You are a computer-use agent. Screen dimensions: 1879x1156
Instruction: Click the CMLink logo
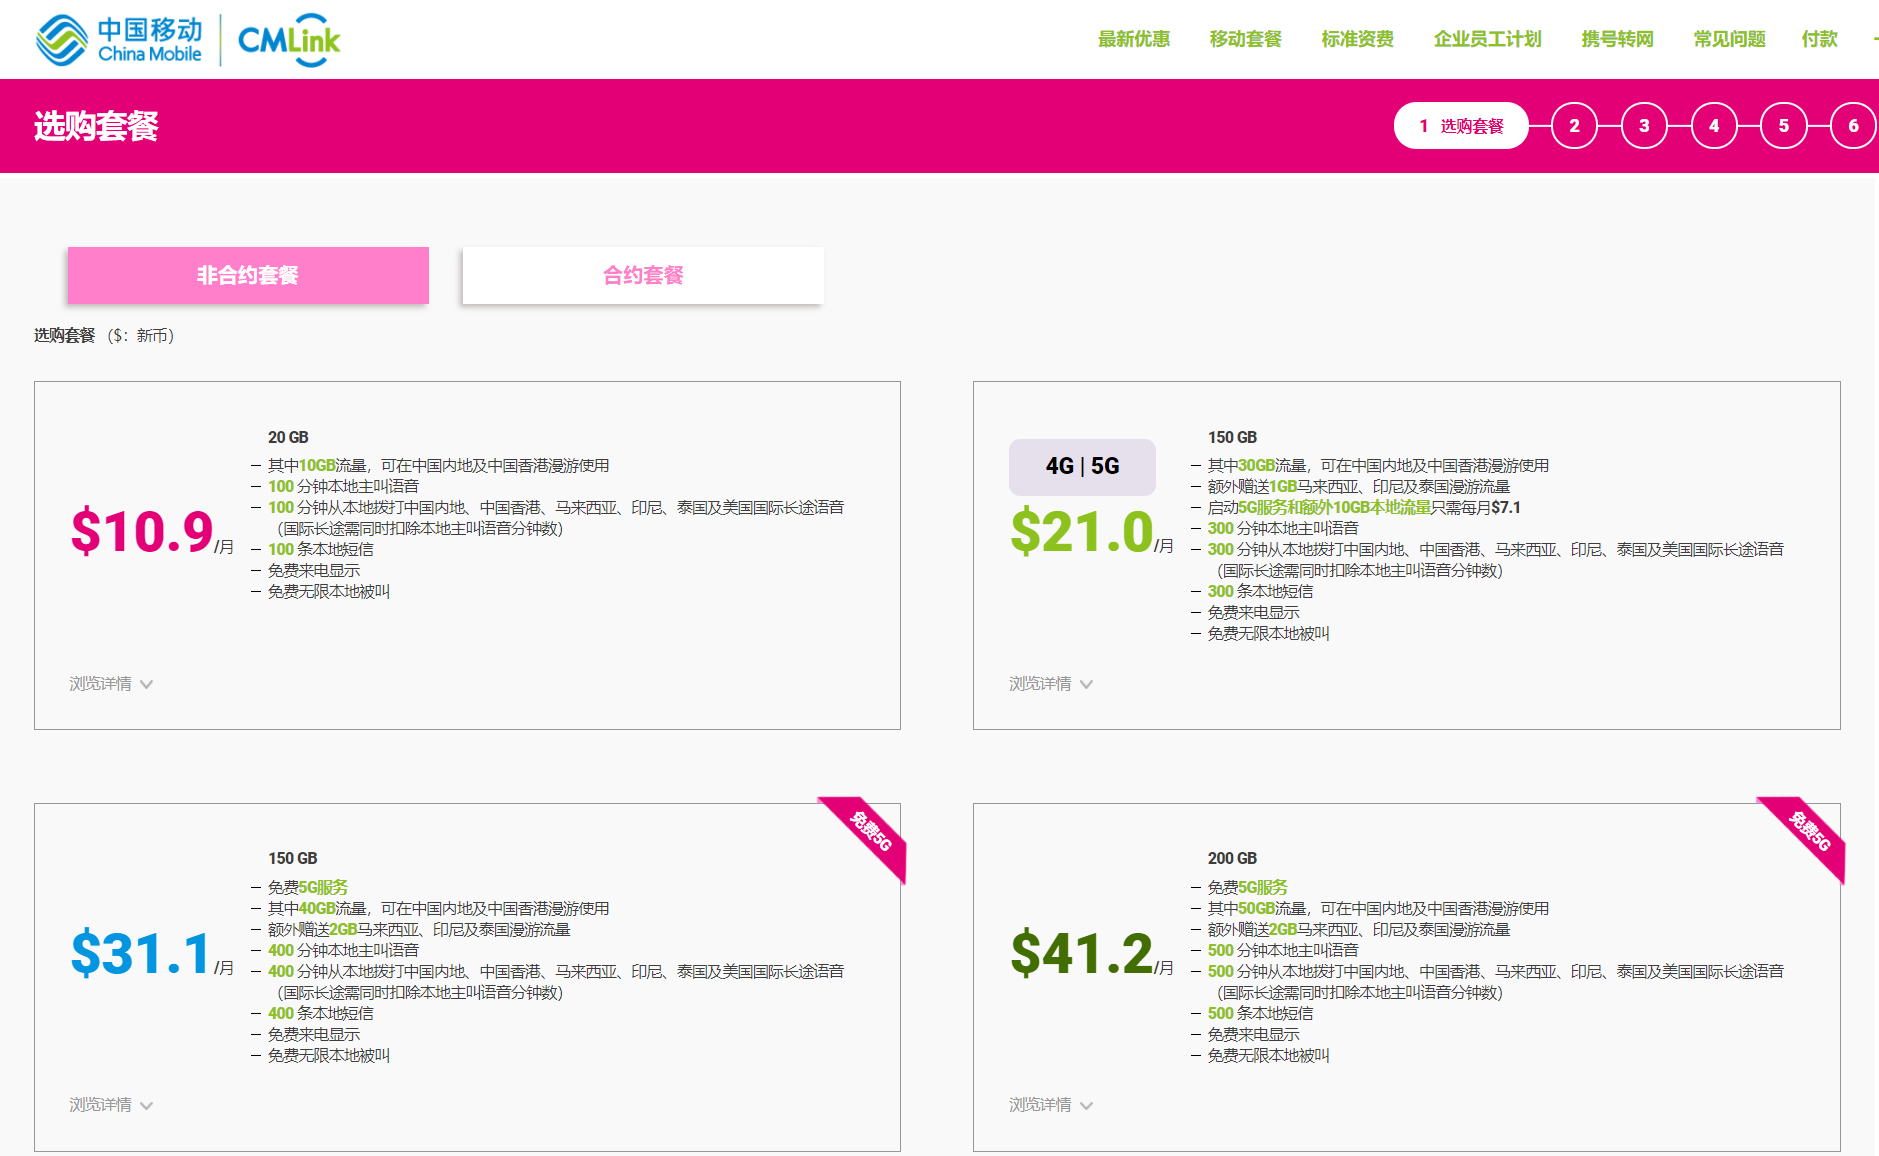point(289,40)
